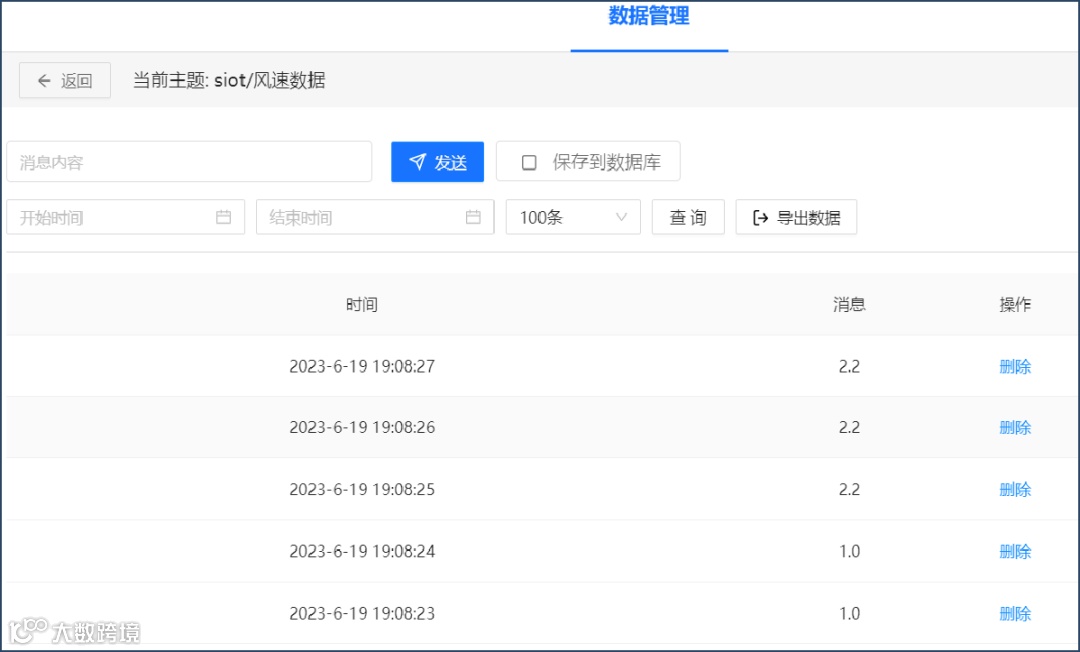Click the 时间 column header
Screen dimensions: 1080x652
click(x=362, y=304)
